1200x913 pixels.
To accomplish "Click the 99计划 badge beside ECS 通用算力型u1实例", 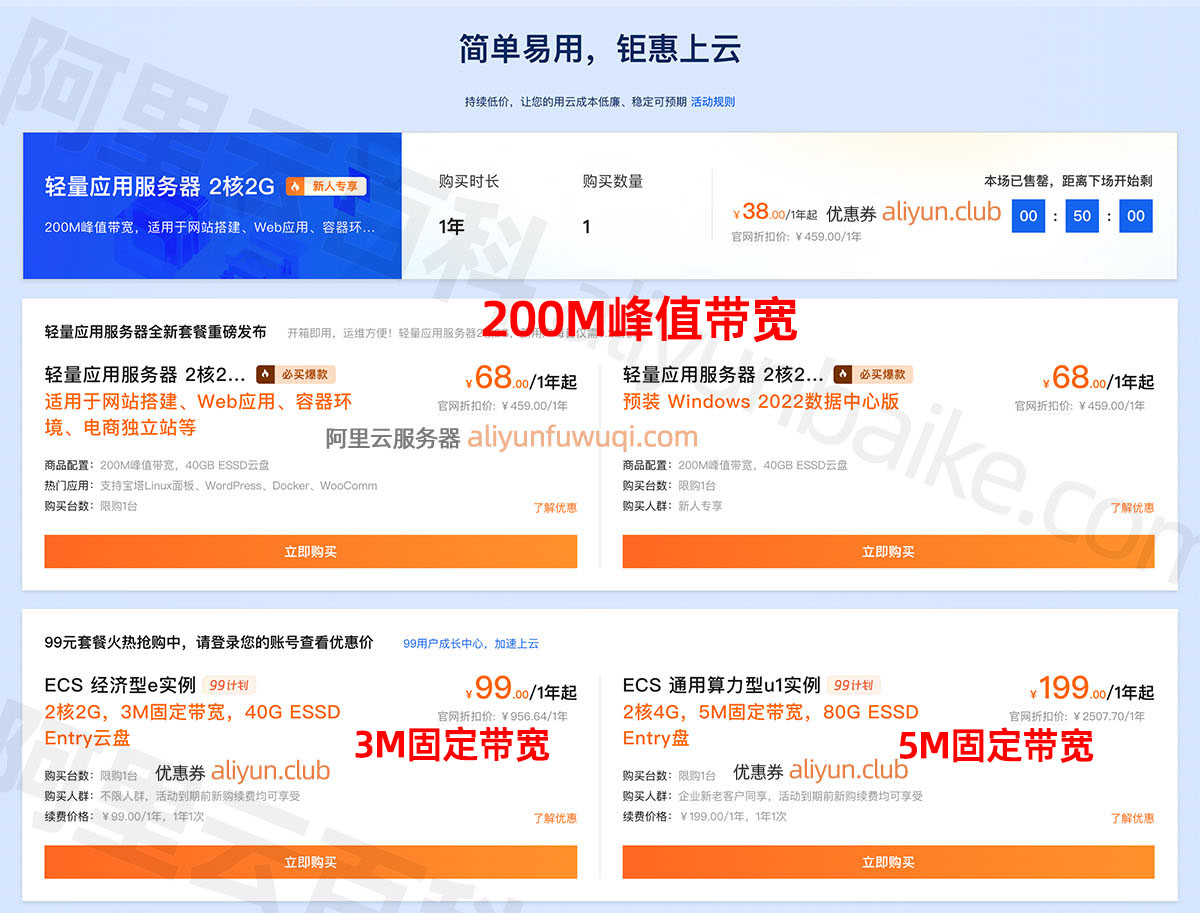I will point(854,685).
